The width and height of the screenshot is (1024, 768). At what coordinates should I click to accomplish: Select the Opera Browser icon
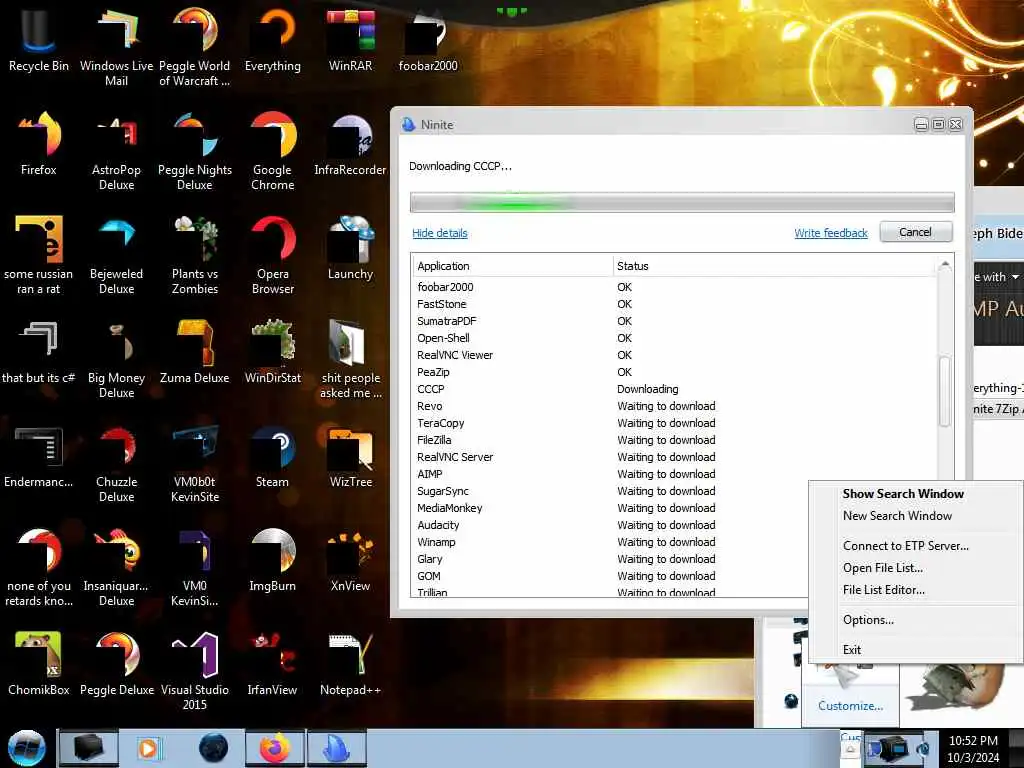tap(273, 255)
